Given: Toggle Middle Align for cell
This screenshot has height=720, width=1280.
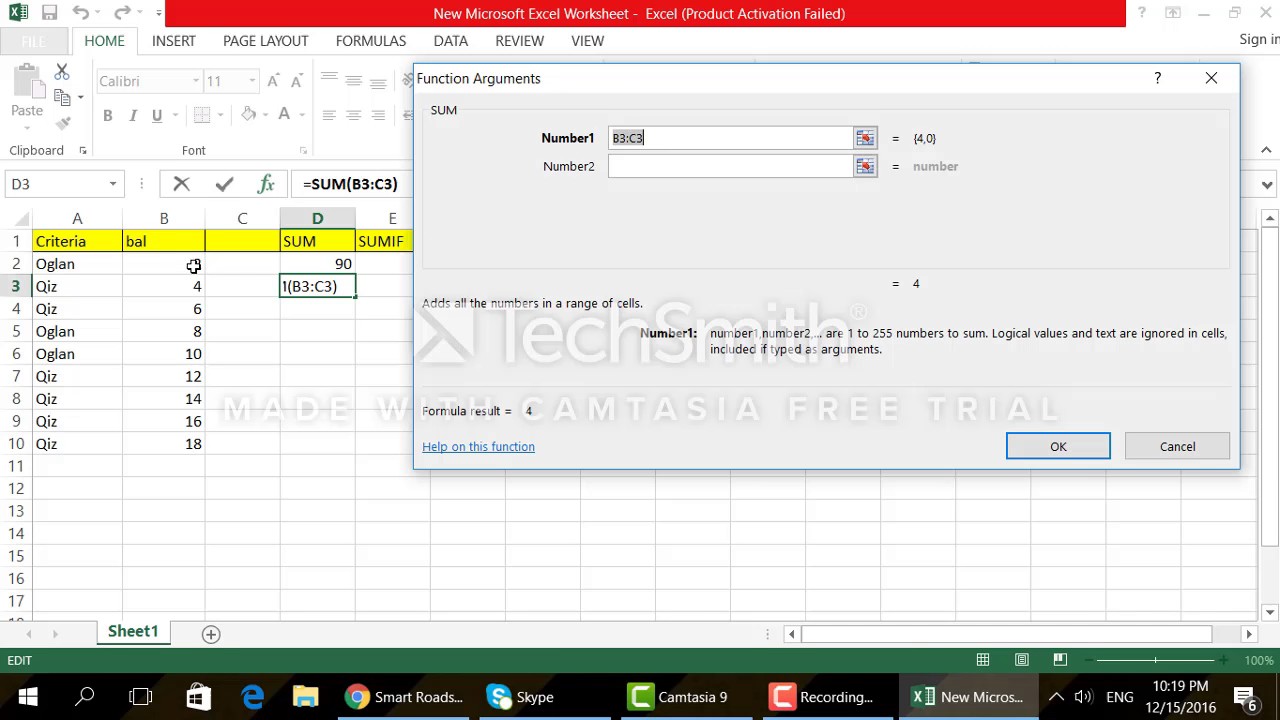Looking at the screenshot, I should click(x=353, y=82).
